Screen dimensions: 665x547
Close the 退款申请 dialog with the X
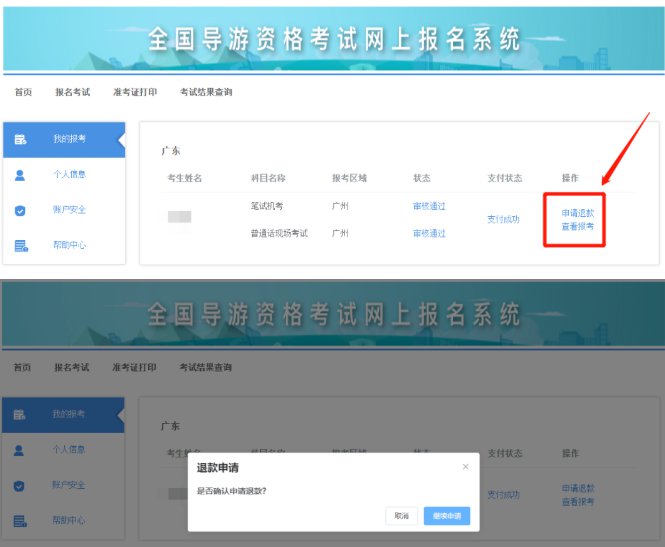(465, 467)
